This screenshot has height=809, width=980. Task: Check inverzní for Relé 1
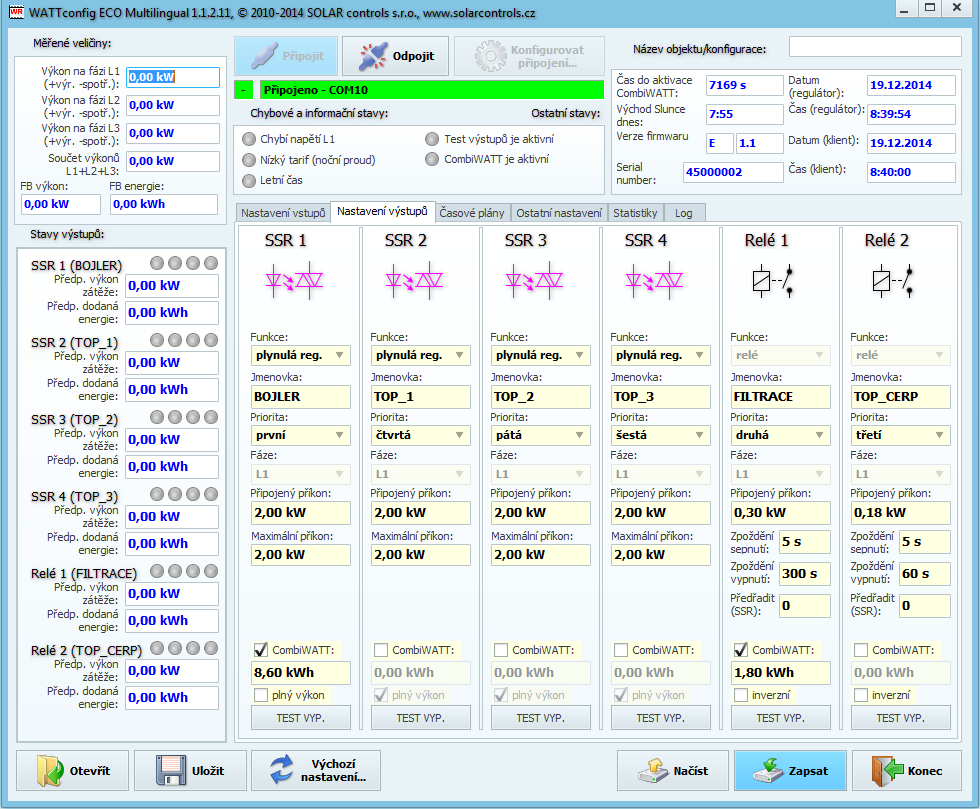741,695
